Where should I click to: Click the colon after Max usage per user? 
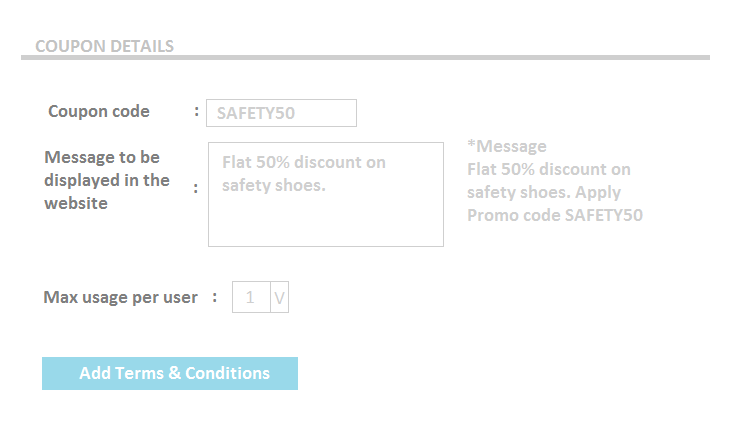point(214,297)
